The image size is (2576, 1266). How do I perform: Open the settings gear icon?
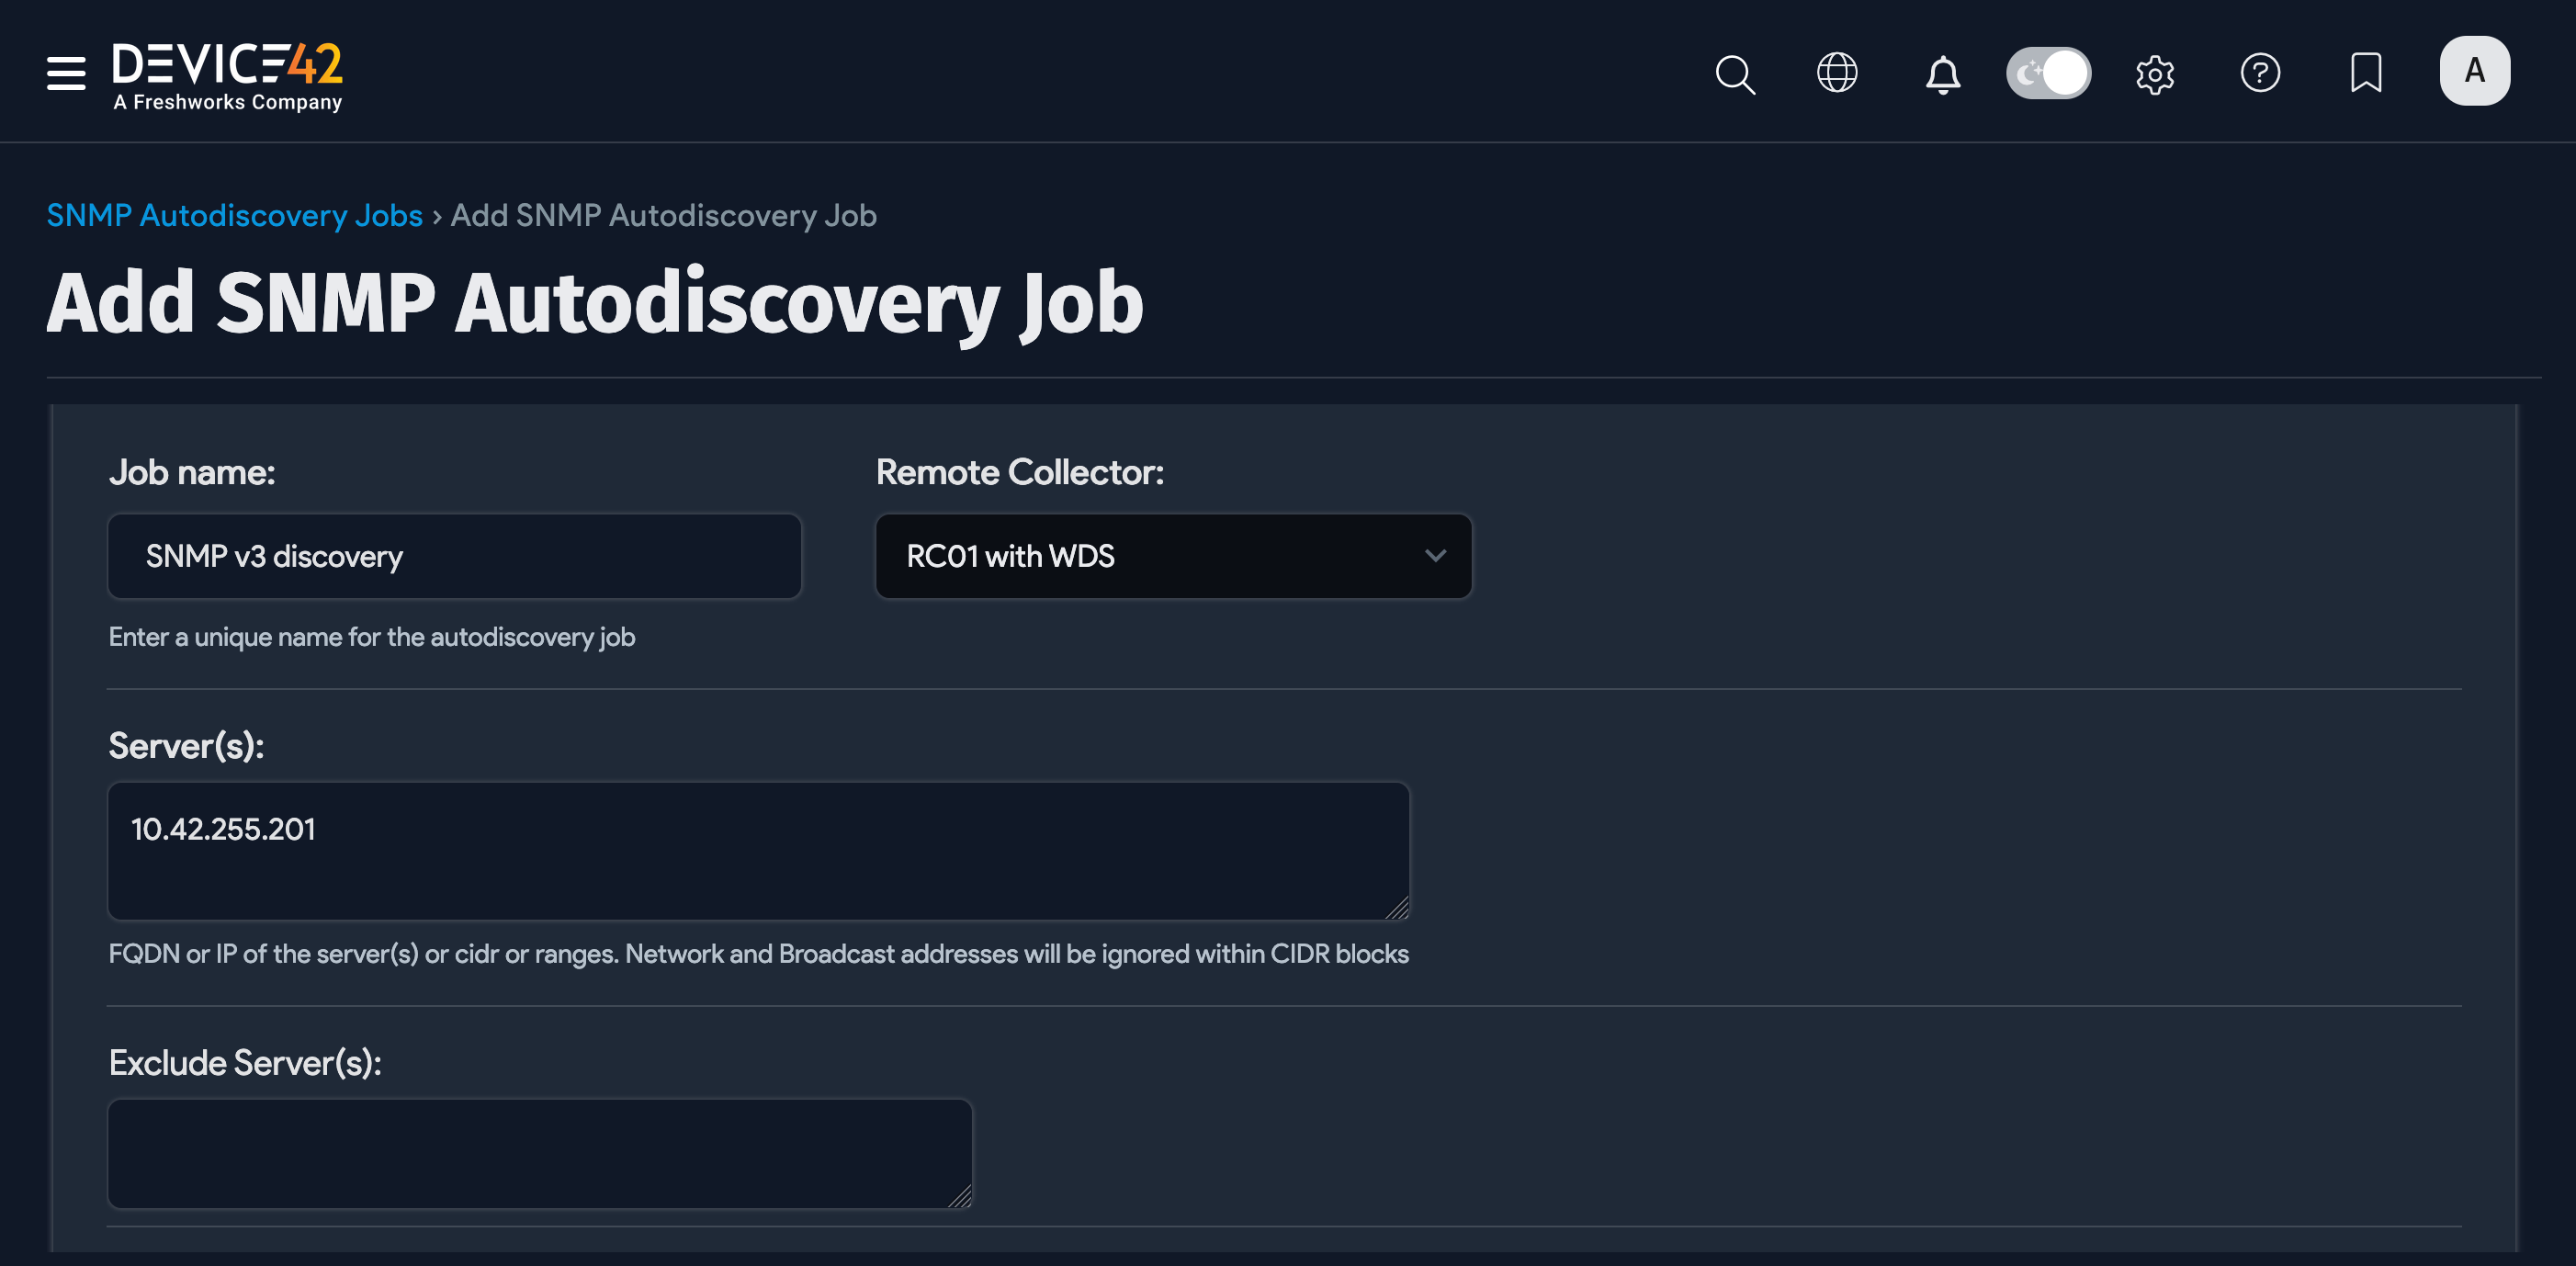click(x=2155, y=74)
